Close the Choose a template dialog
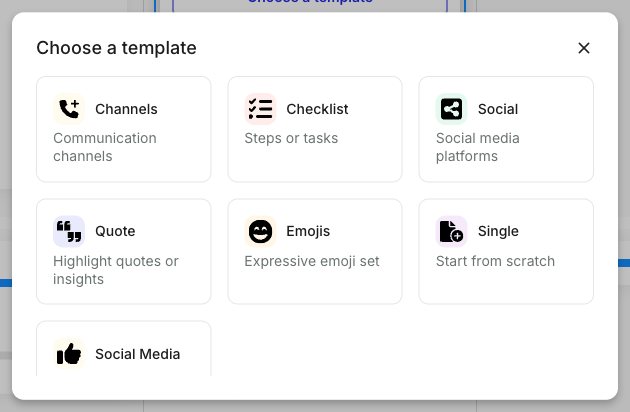The height and width of the screenshot is (412, 630). (x=584, y=48)
